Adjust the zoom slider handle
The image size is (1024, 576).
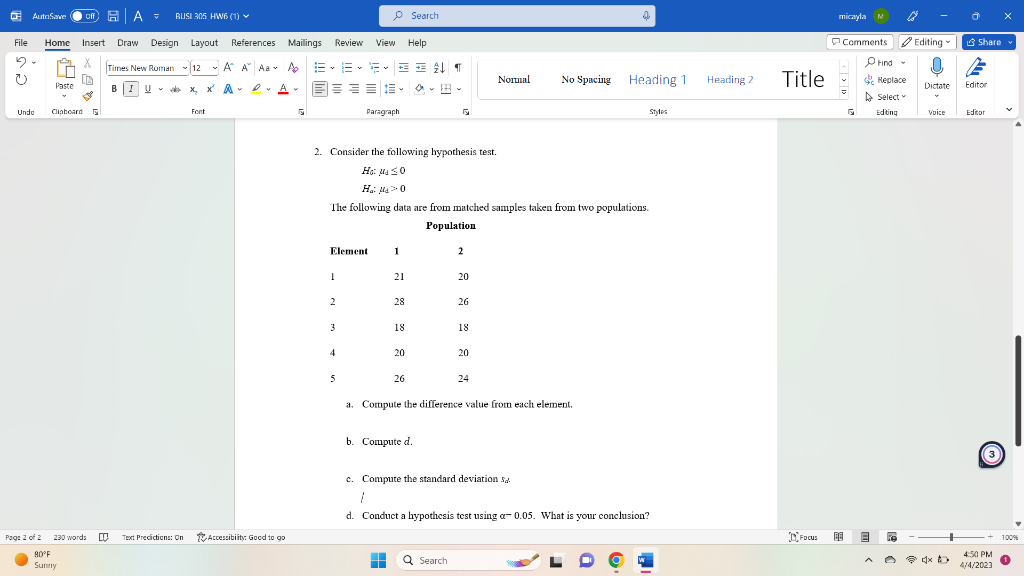[952, 537]
